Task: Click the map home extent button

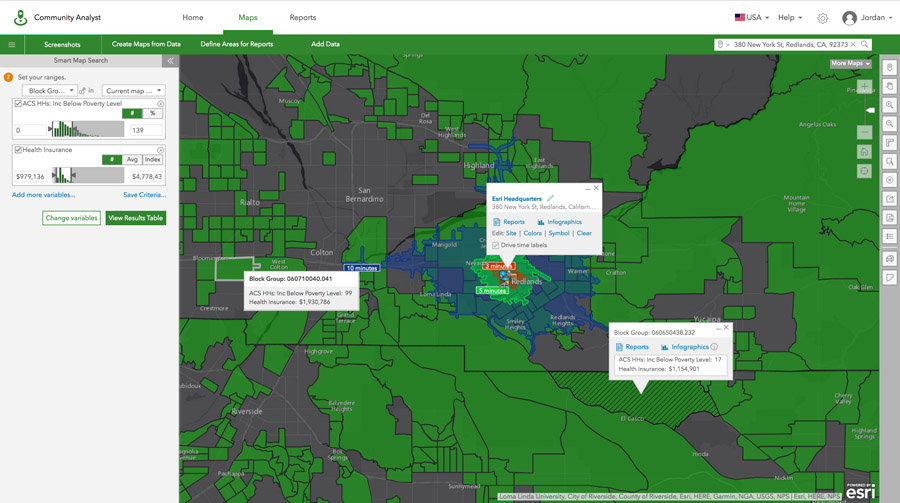Action: (864, 152)
